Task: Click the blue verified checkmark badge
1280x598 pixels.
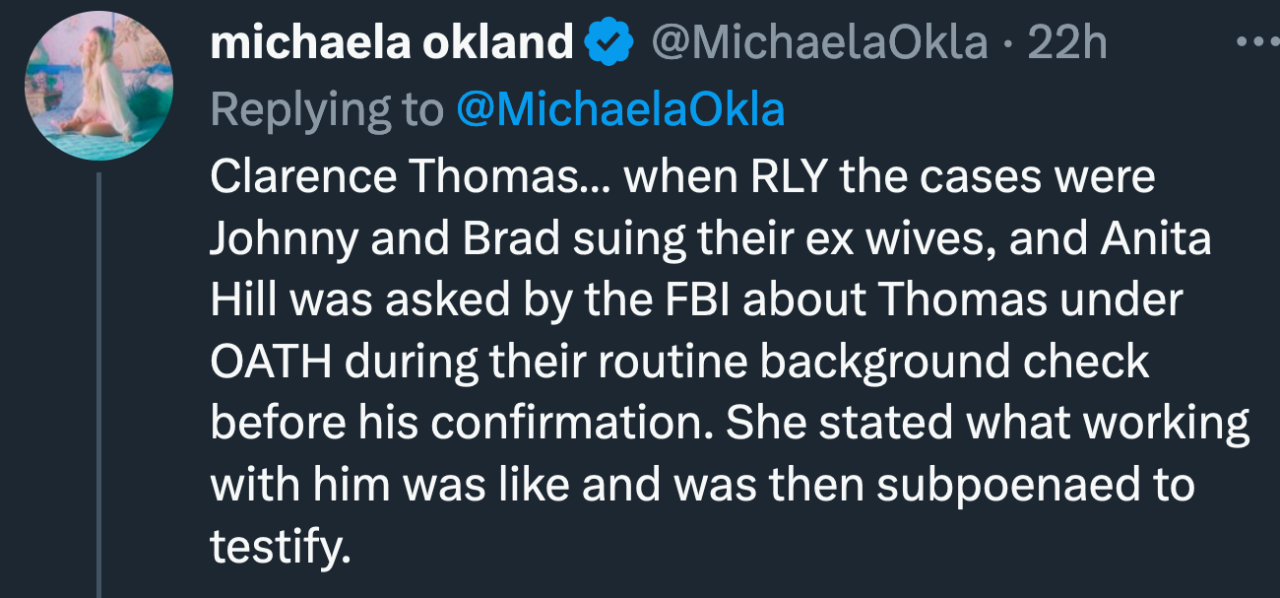Action: click(x=609, y=44)
